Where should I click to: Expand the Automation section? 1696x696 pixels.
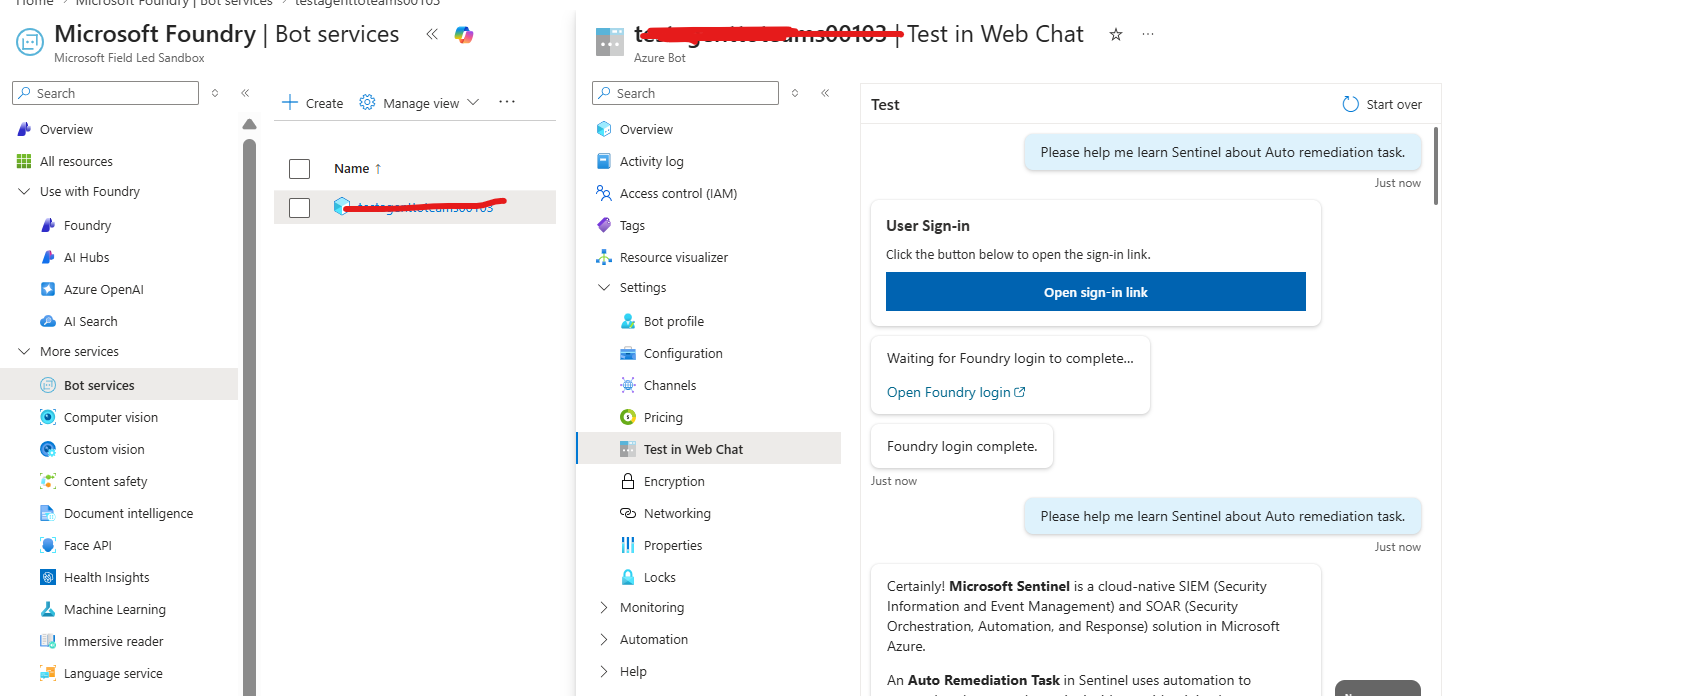[x=604, y=639]
